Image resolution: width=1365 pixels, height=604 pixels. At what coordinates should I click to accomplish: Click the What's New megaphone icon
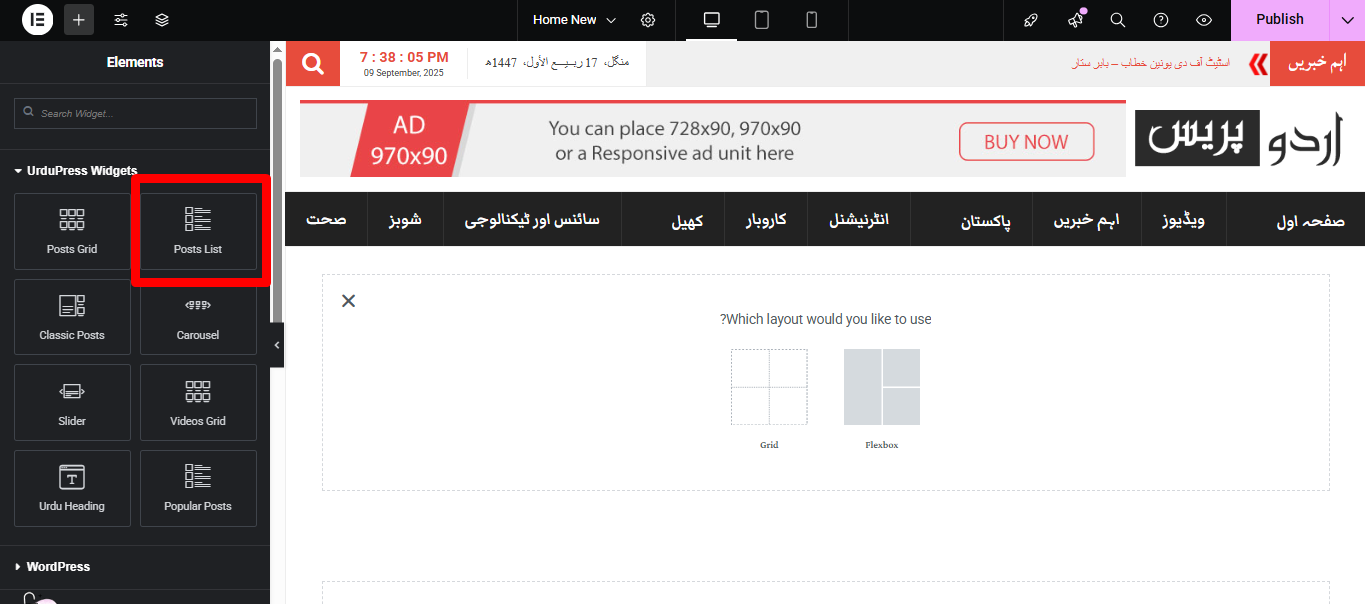[x=1075, y=20]
